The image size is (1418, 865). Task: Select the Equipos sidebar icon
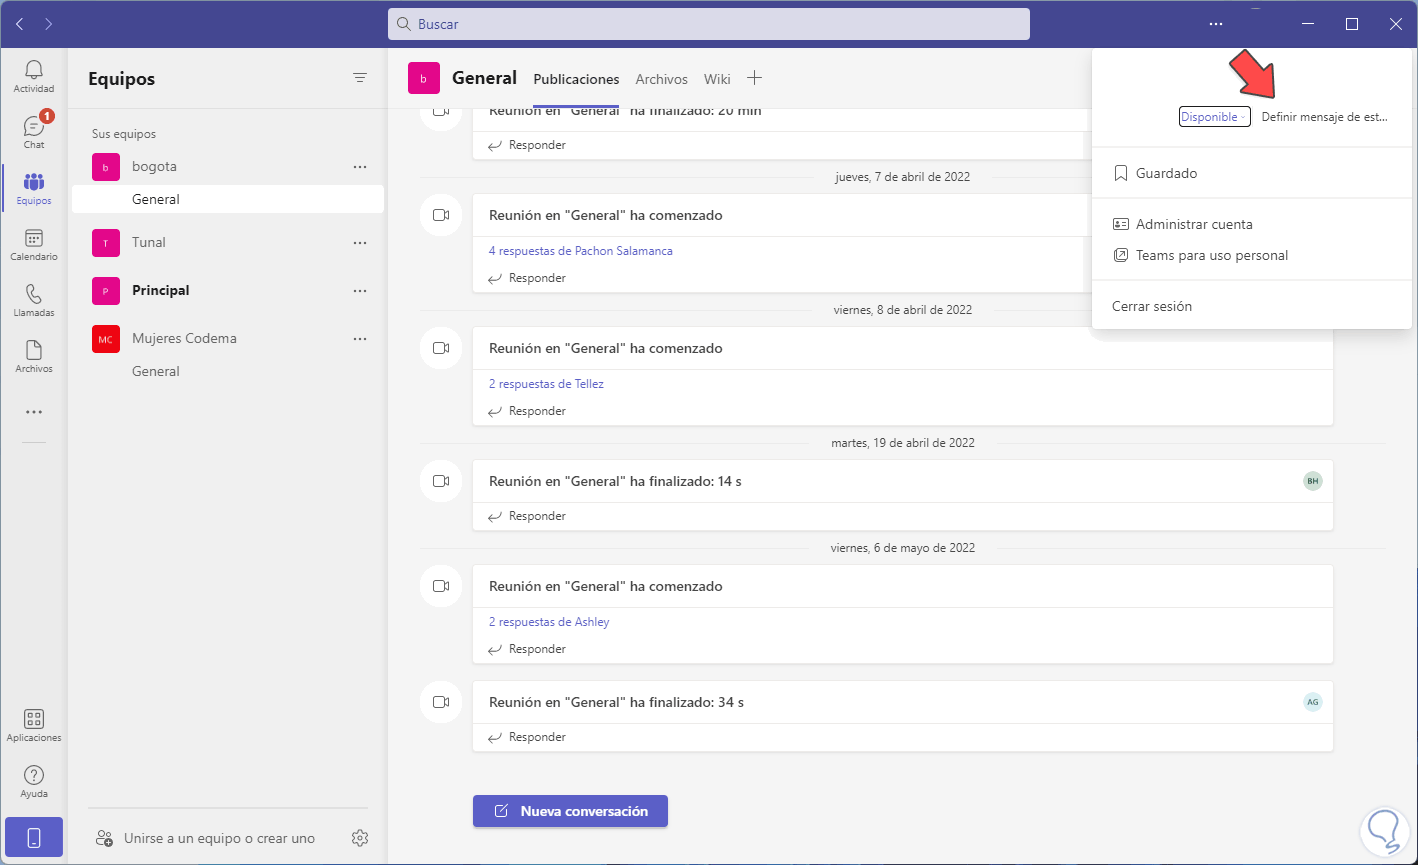[34, 188]
